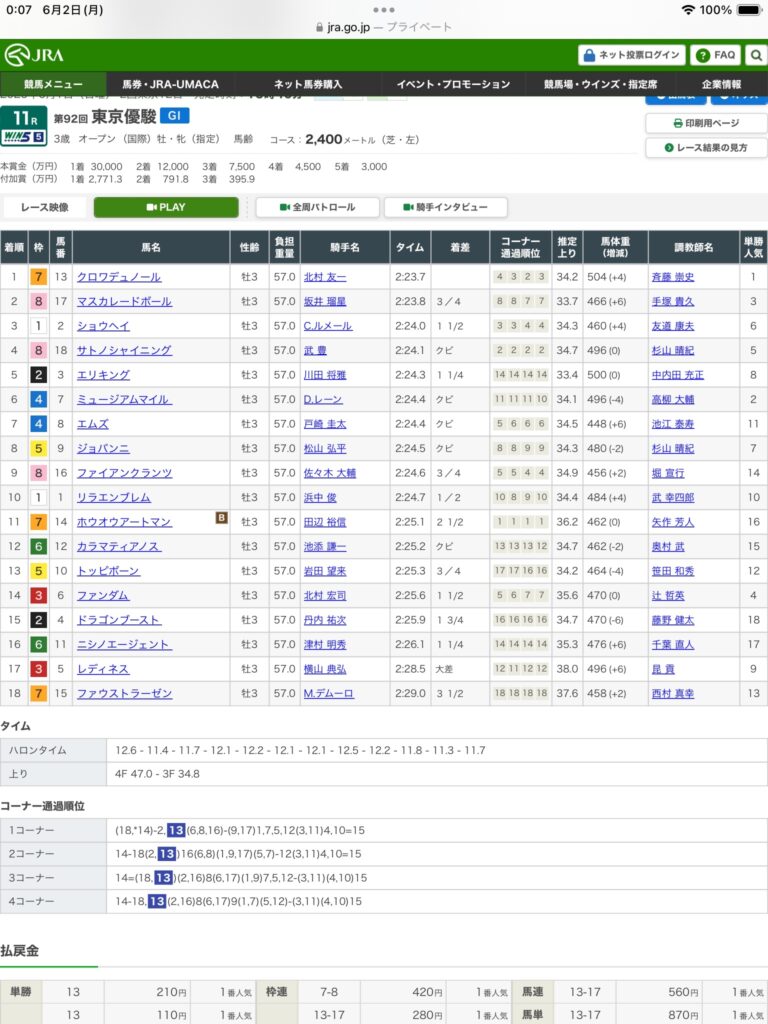768x1024 pixels.
Task: Open the レース結果の見方 guide
Action: (706, 148)
